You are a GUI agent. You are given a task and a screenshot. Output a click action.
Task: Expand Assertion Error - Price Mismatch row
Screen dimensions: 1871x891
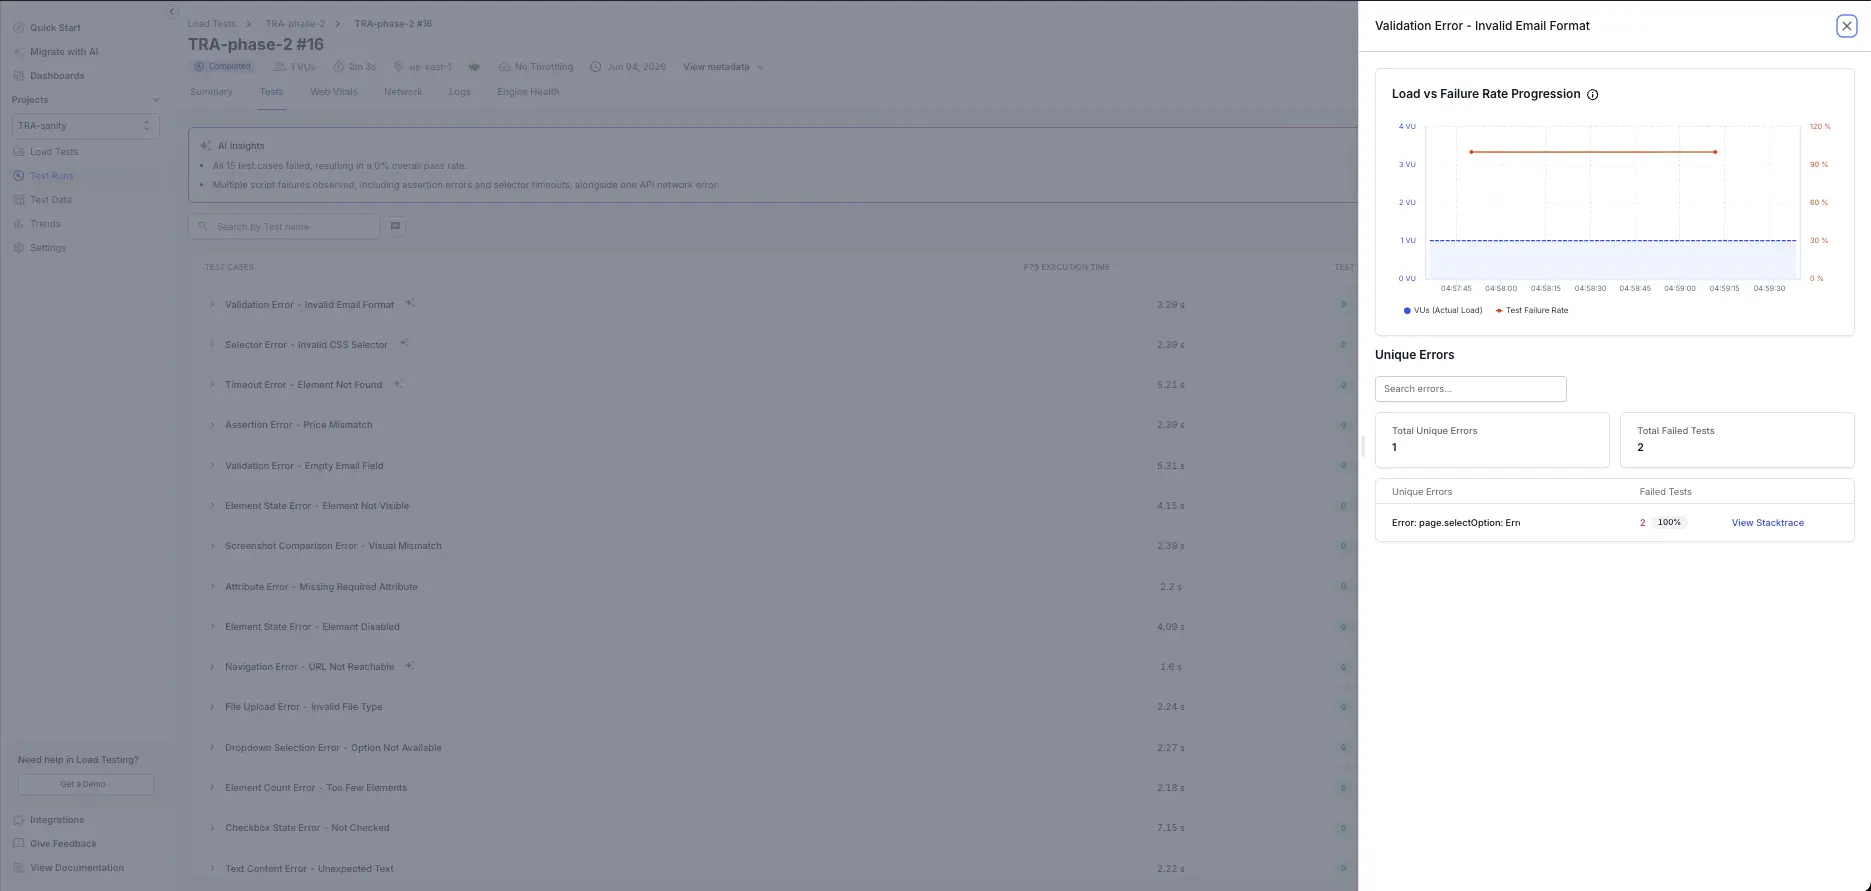212,425
